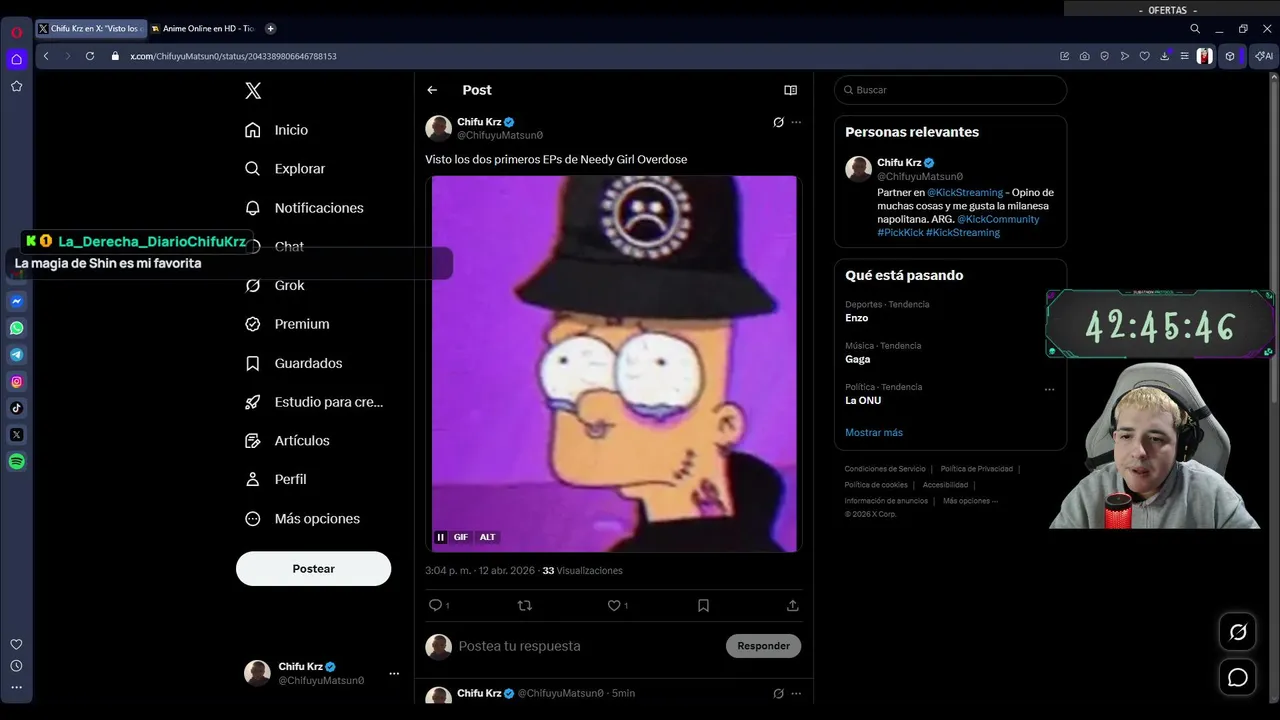
Task: Switch to Anime Online en HD tab
Action: pyautogui.click(x=205, y=29)
